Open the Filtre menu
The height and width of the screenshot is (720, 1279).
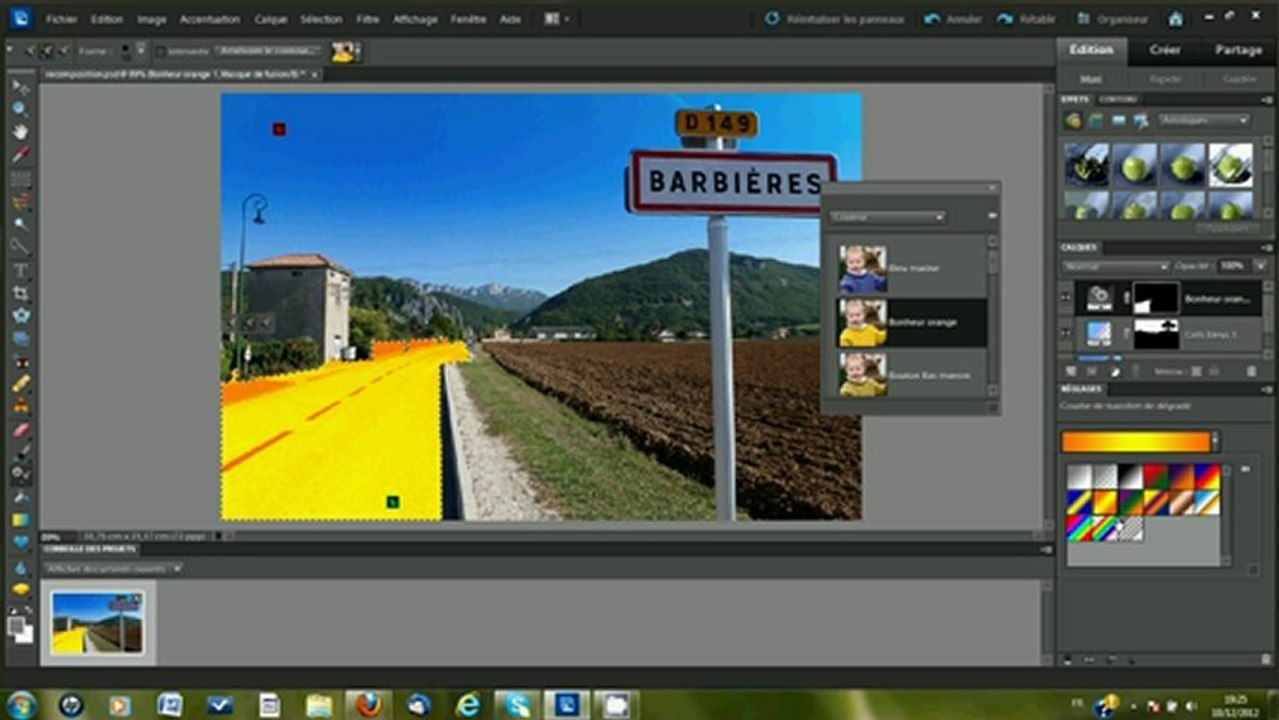tap(367, 19)
